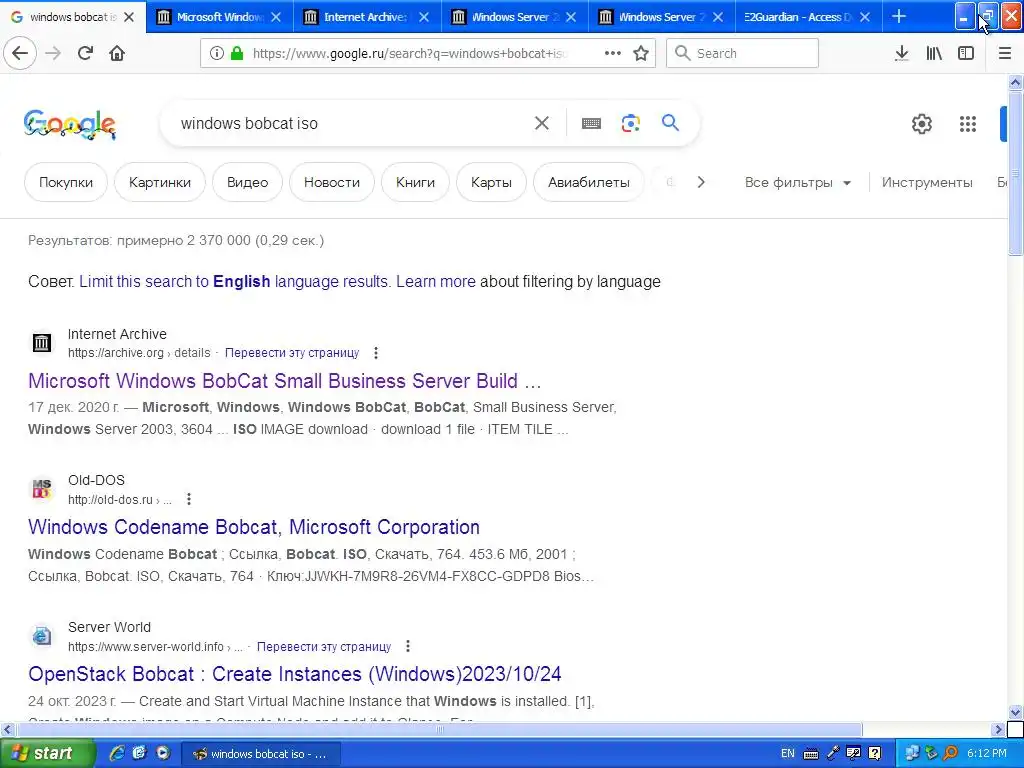Filter results by Авиабилеты
The height and width of the screenshot is (768, 1024).
click(x=588, y=182)
